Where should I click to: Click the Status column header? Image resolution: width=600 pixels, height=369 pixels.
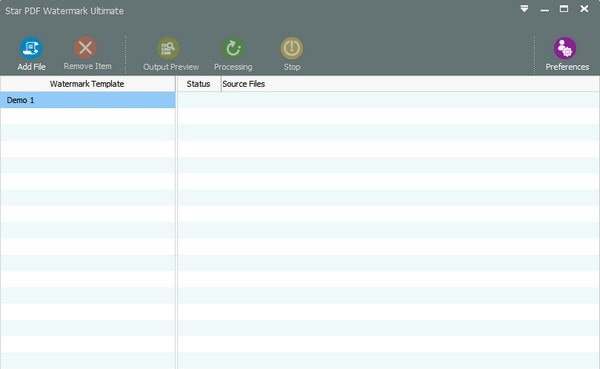tap(198, 84)
